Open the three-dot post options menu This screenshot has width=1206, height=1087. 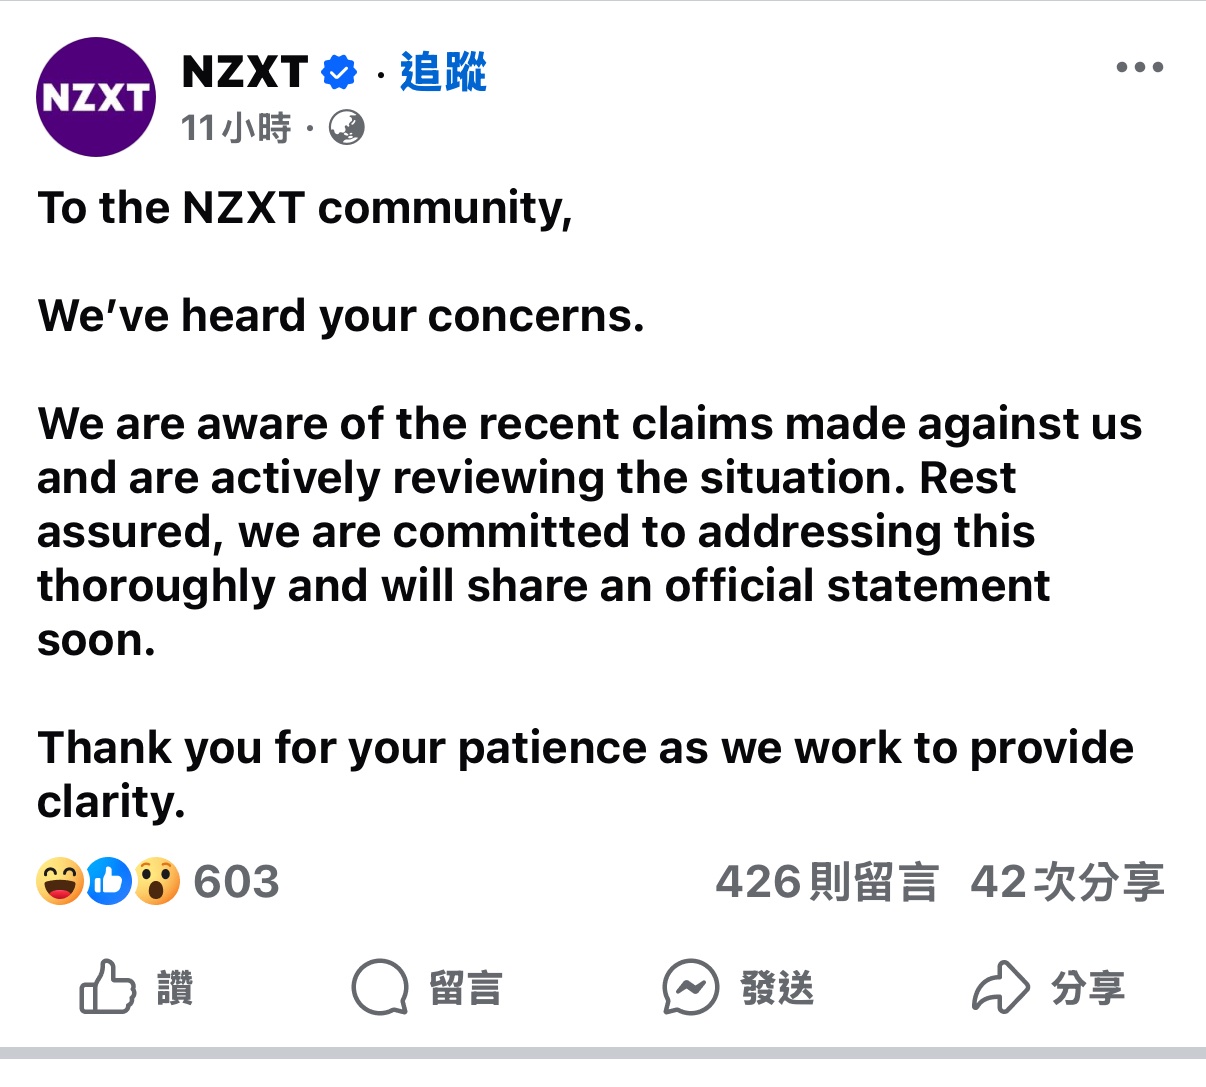click(x=1139, y=68)
